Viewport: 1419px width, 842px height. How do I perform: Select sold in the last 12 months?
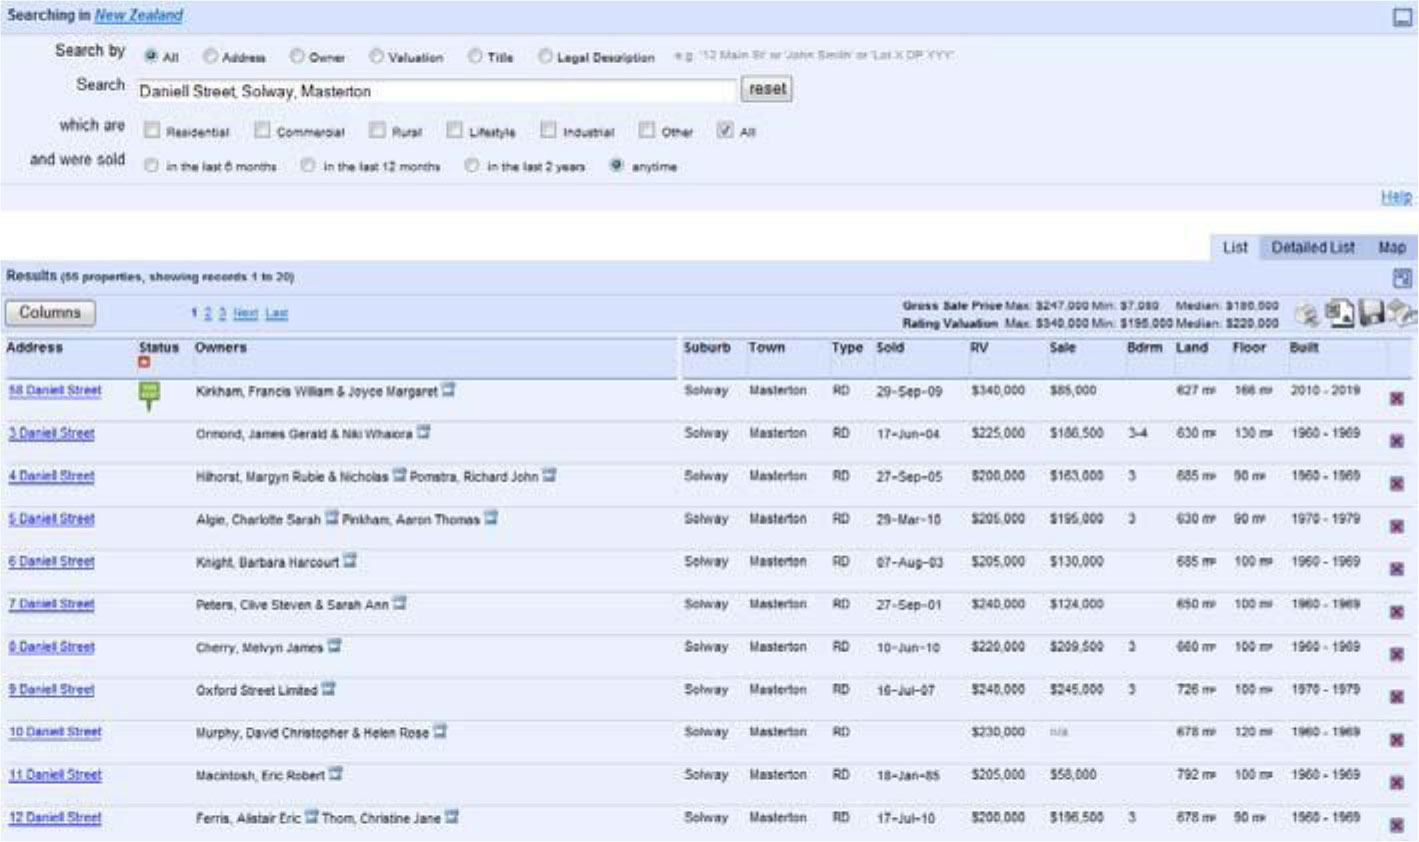(x=308, y=165)
